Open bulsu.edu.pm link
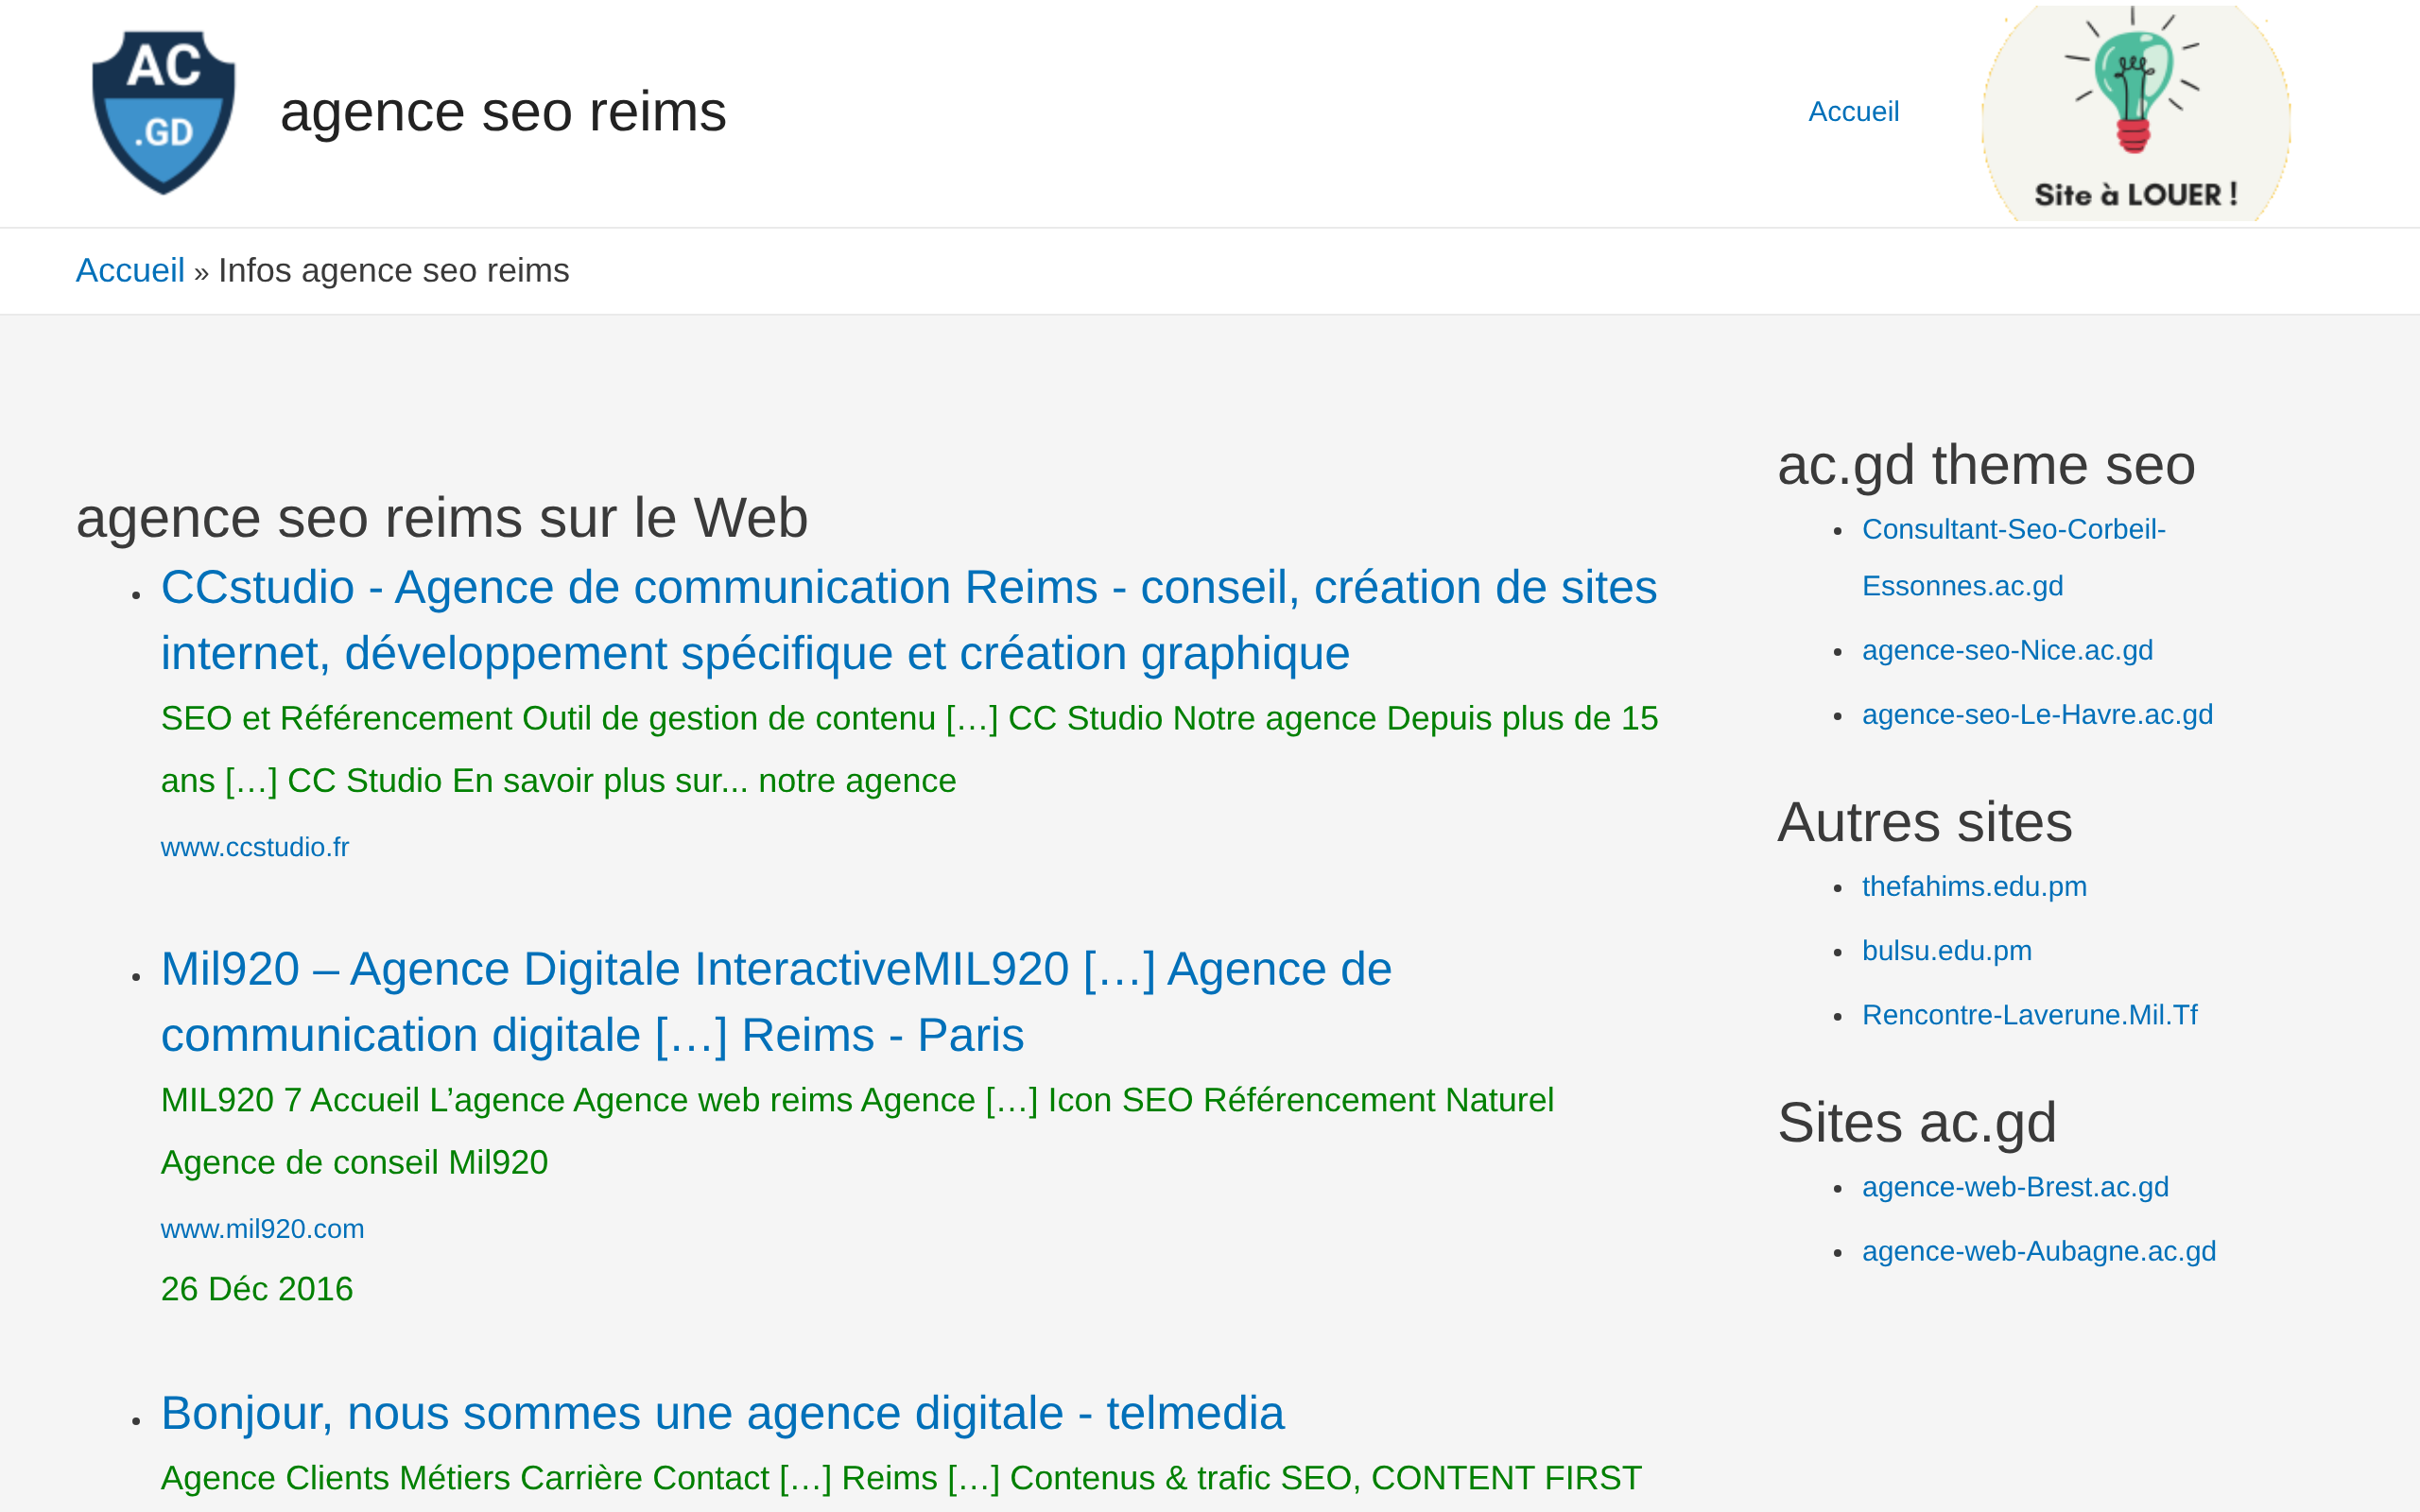 [x=1946, y=951]
